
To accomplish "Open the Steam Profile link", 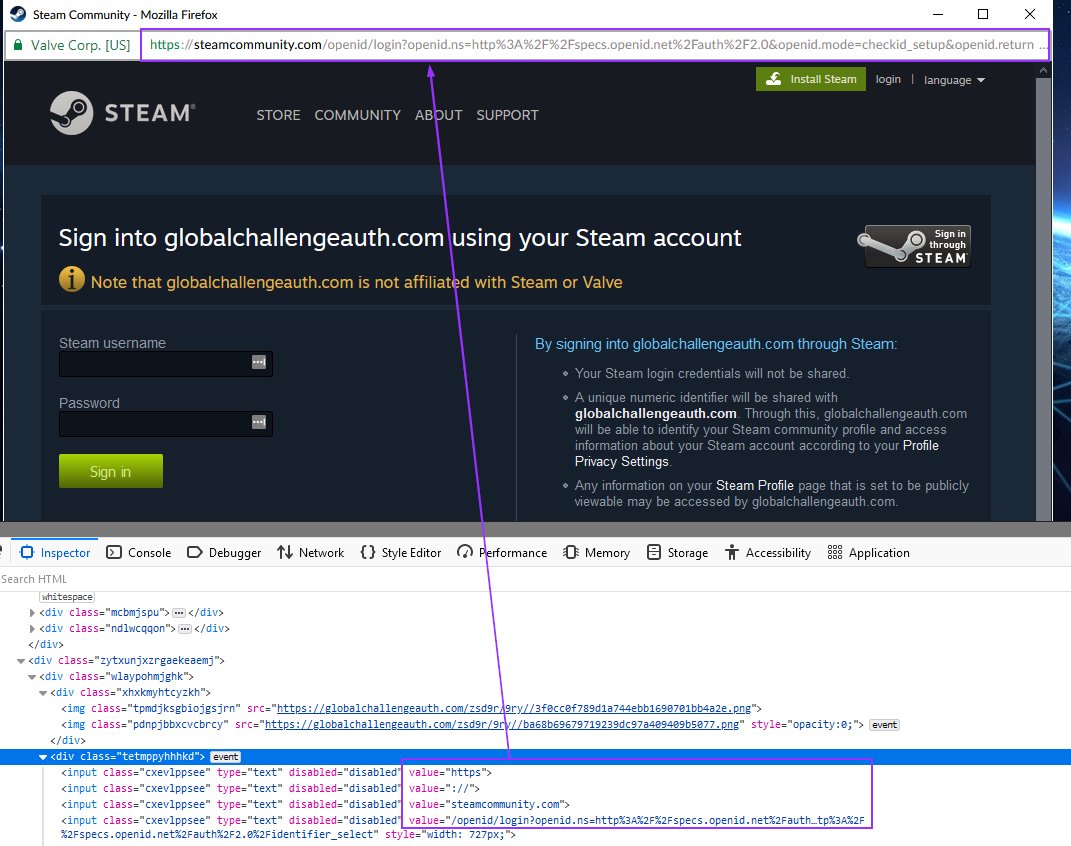I will point(755,485).
